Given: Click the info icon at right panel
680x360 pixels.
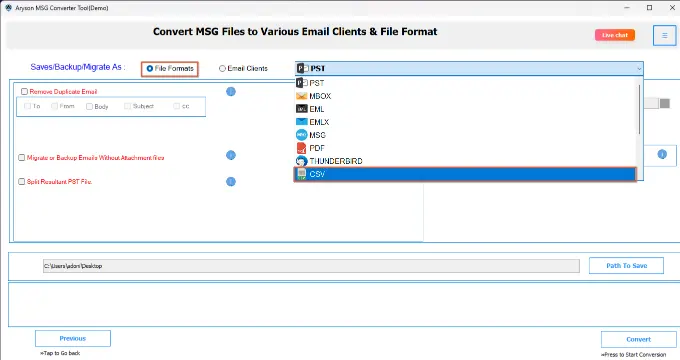Looking at the screenshot, I should click(662, 154).
